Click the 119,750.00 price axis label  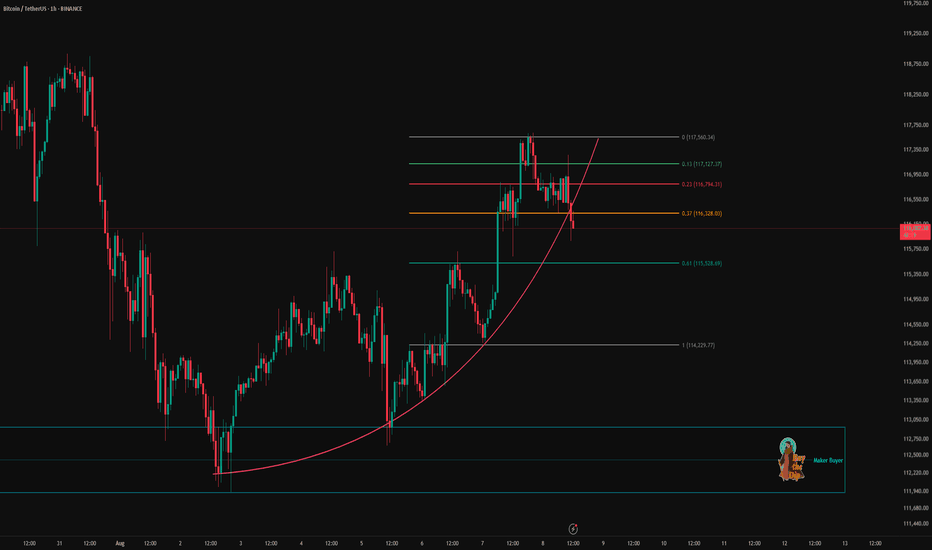[916, 3]
